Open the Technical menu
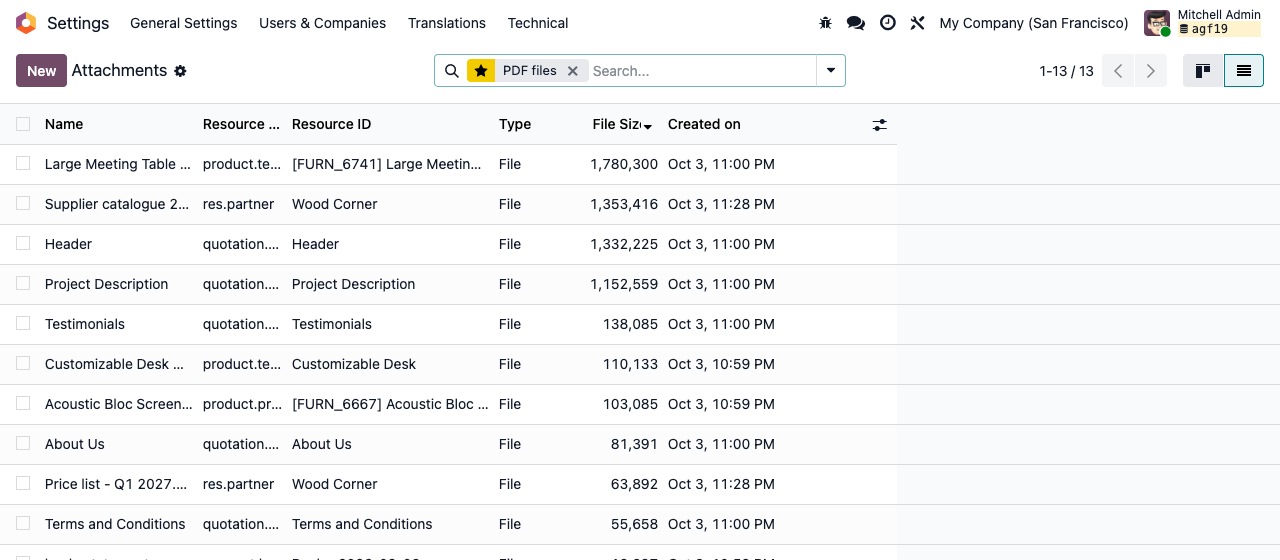Image resolution: width=1280 pixels, height=560 pixels. (538, 23)
